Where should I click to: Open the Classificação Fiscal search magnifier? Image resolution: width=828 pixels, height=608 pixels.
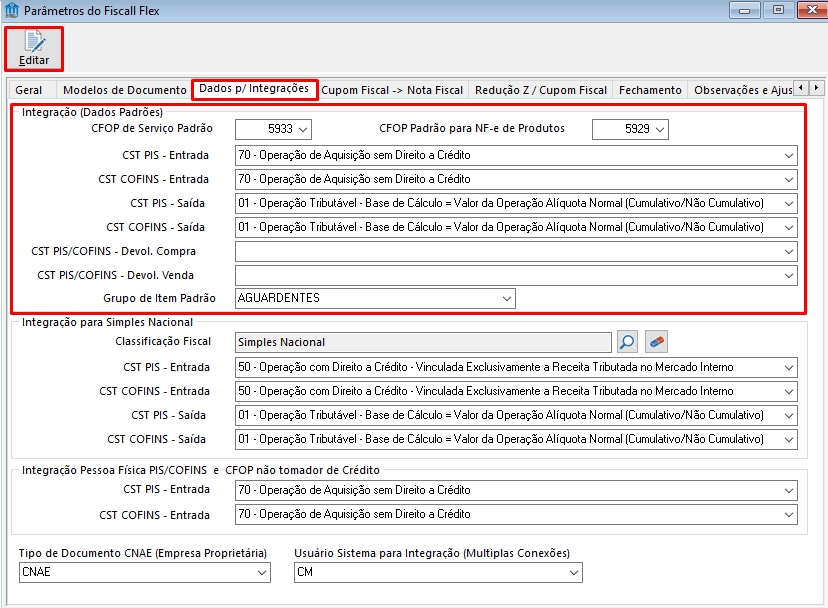point(627,342)
